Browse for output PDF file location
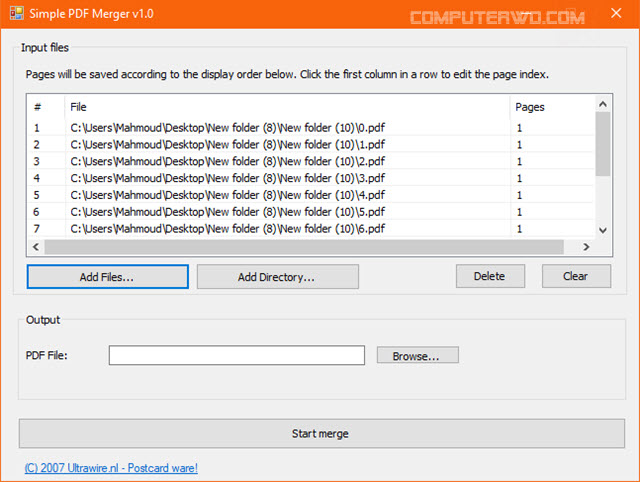This screenshot has width=640, height=482. [x=418, y=355]
